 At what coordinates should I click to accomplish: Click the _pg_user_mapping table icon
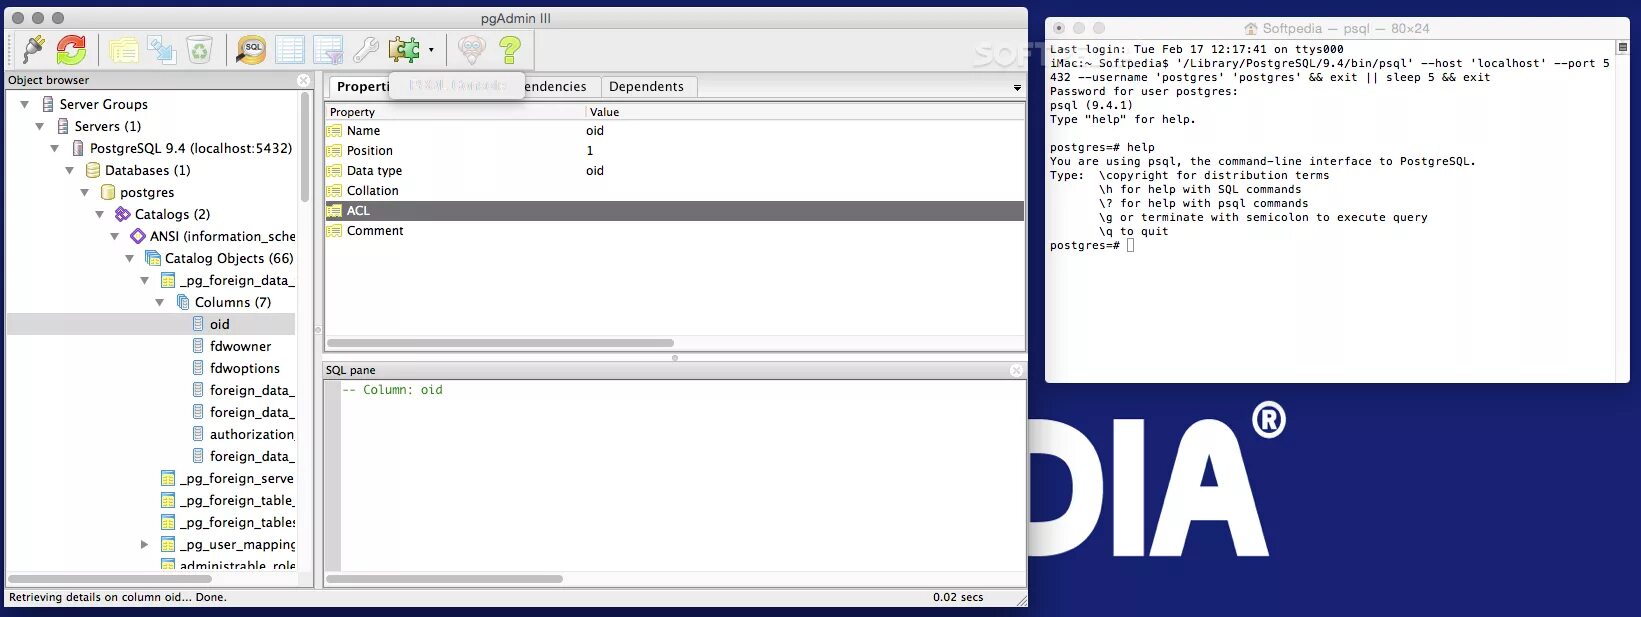[168, 544]
